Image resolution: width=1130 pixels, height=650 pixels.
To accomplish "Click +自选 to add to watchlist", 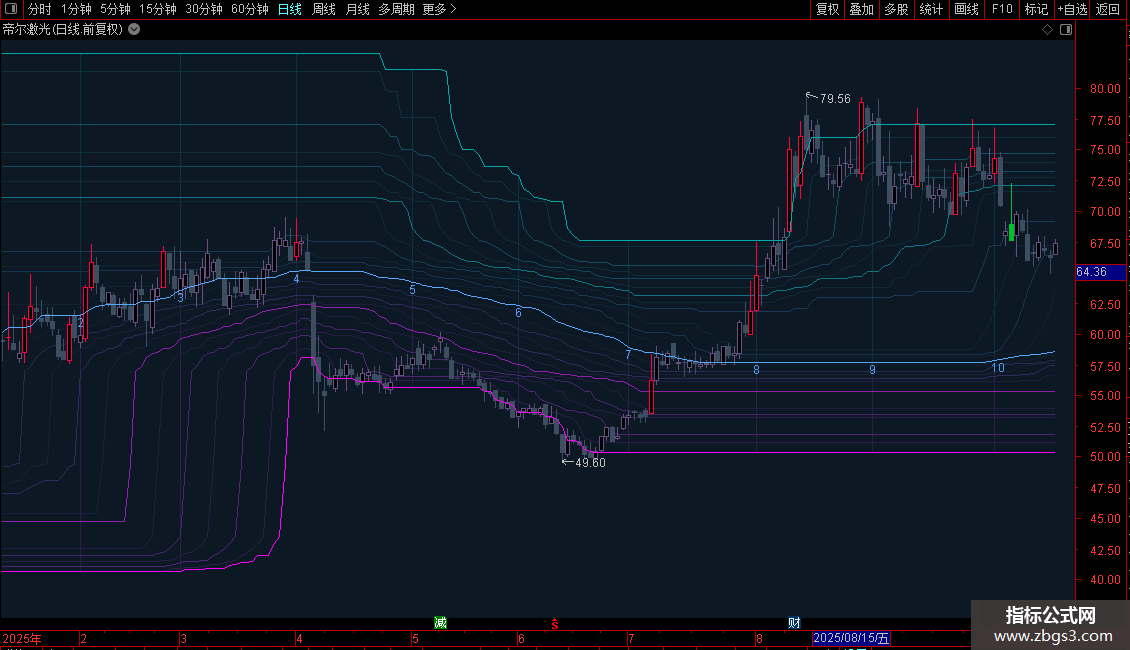I will click(x=1072, y=9).
